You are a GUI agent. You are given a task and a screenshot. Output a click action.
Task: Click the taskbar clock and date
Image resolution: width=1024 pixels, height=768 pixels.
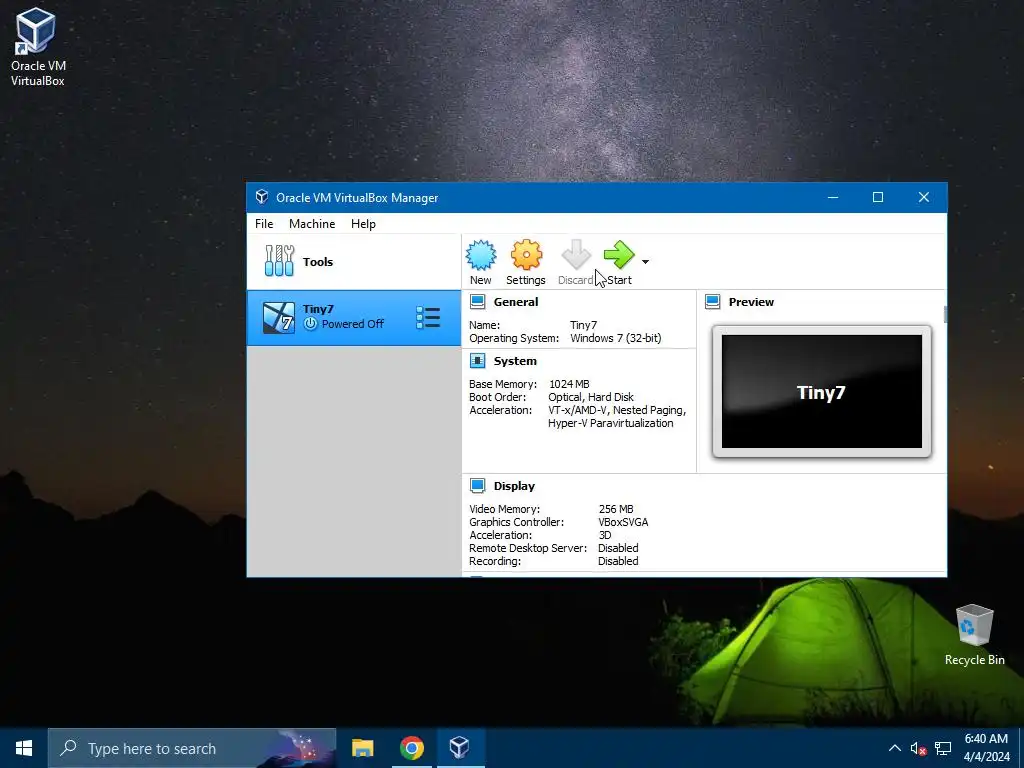987,748
